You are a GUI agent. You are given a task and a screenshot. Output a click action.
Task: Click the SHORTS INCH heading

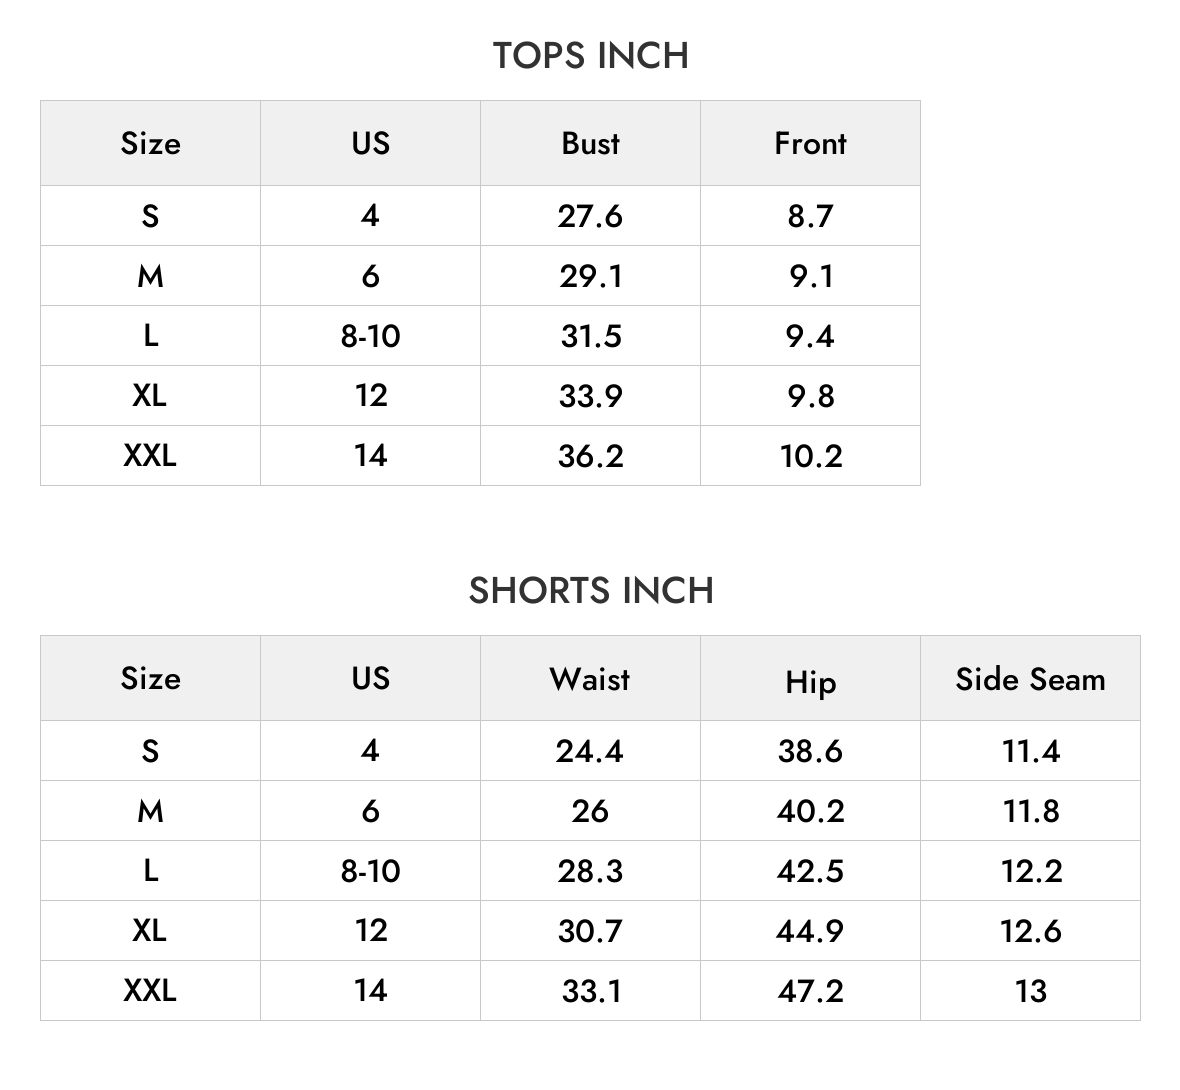coord(591,590)
